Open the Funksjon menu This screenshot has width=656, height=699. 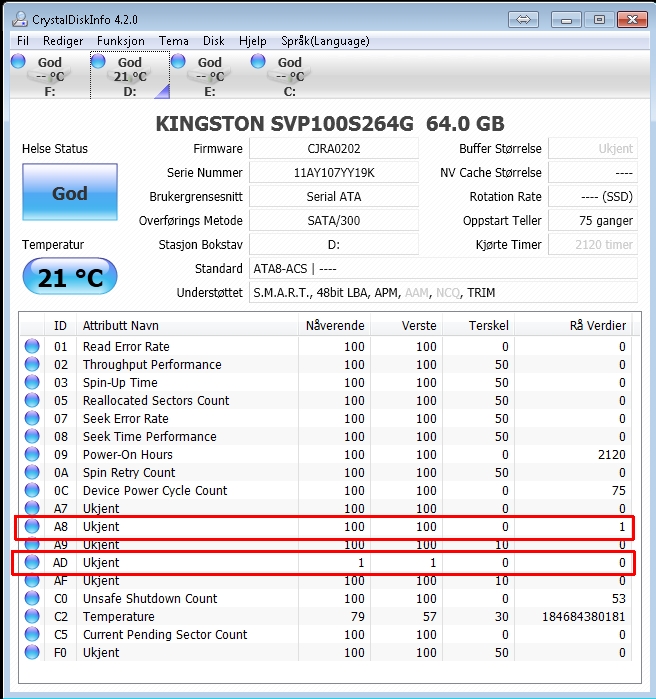point(121,41)
